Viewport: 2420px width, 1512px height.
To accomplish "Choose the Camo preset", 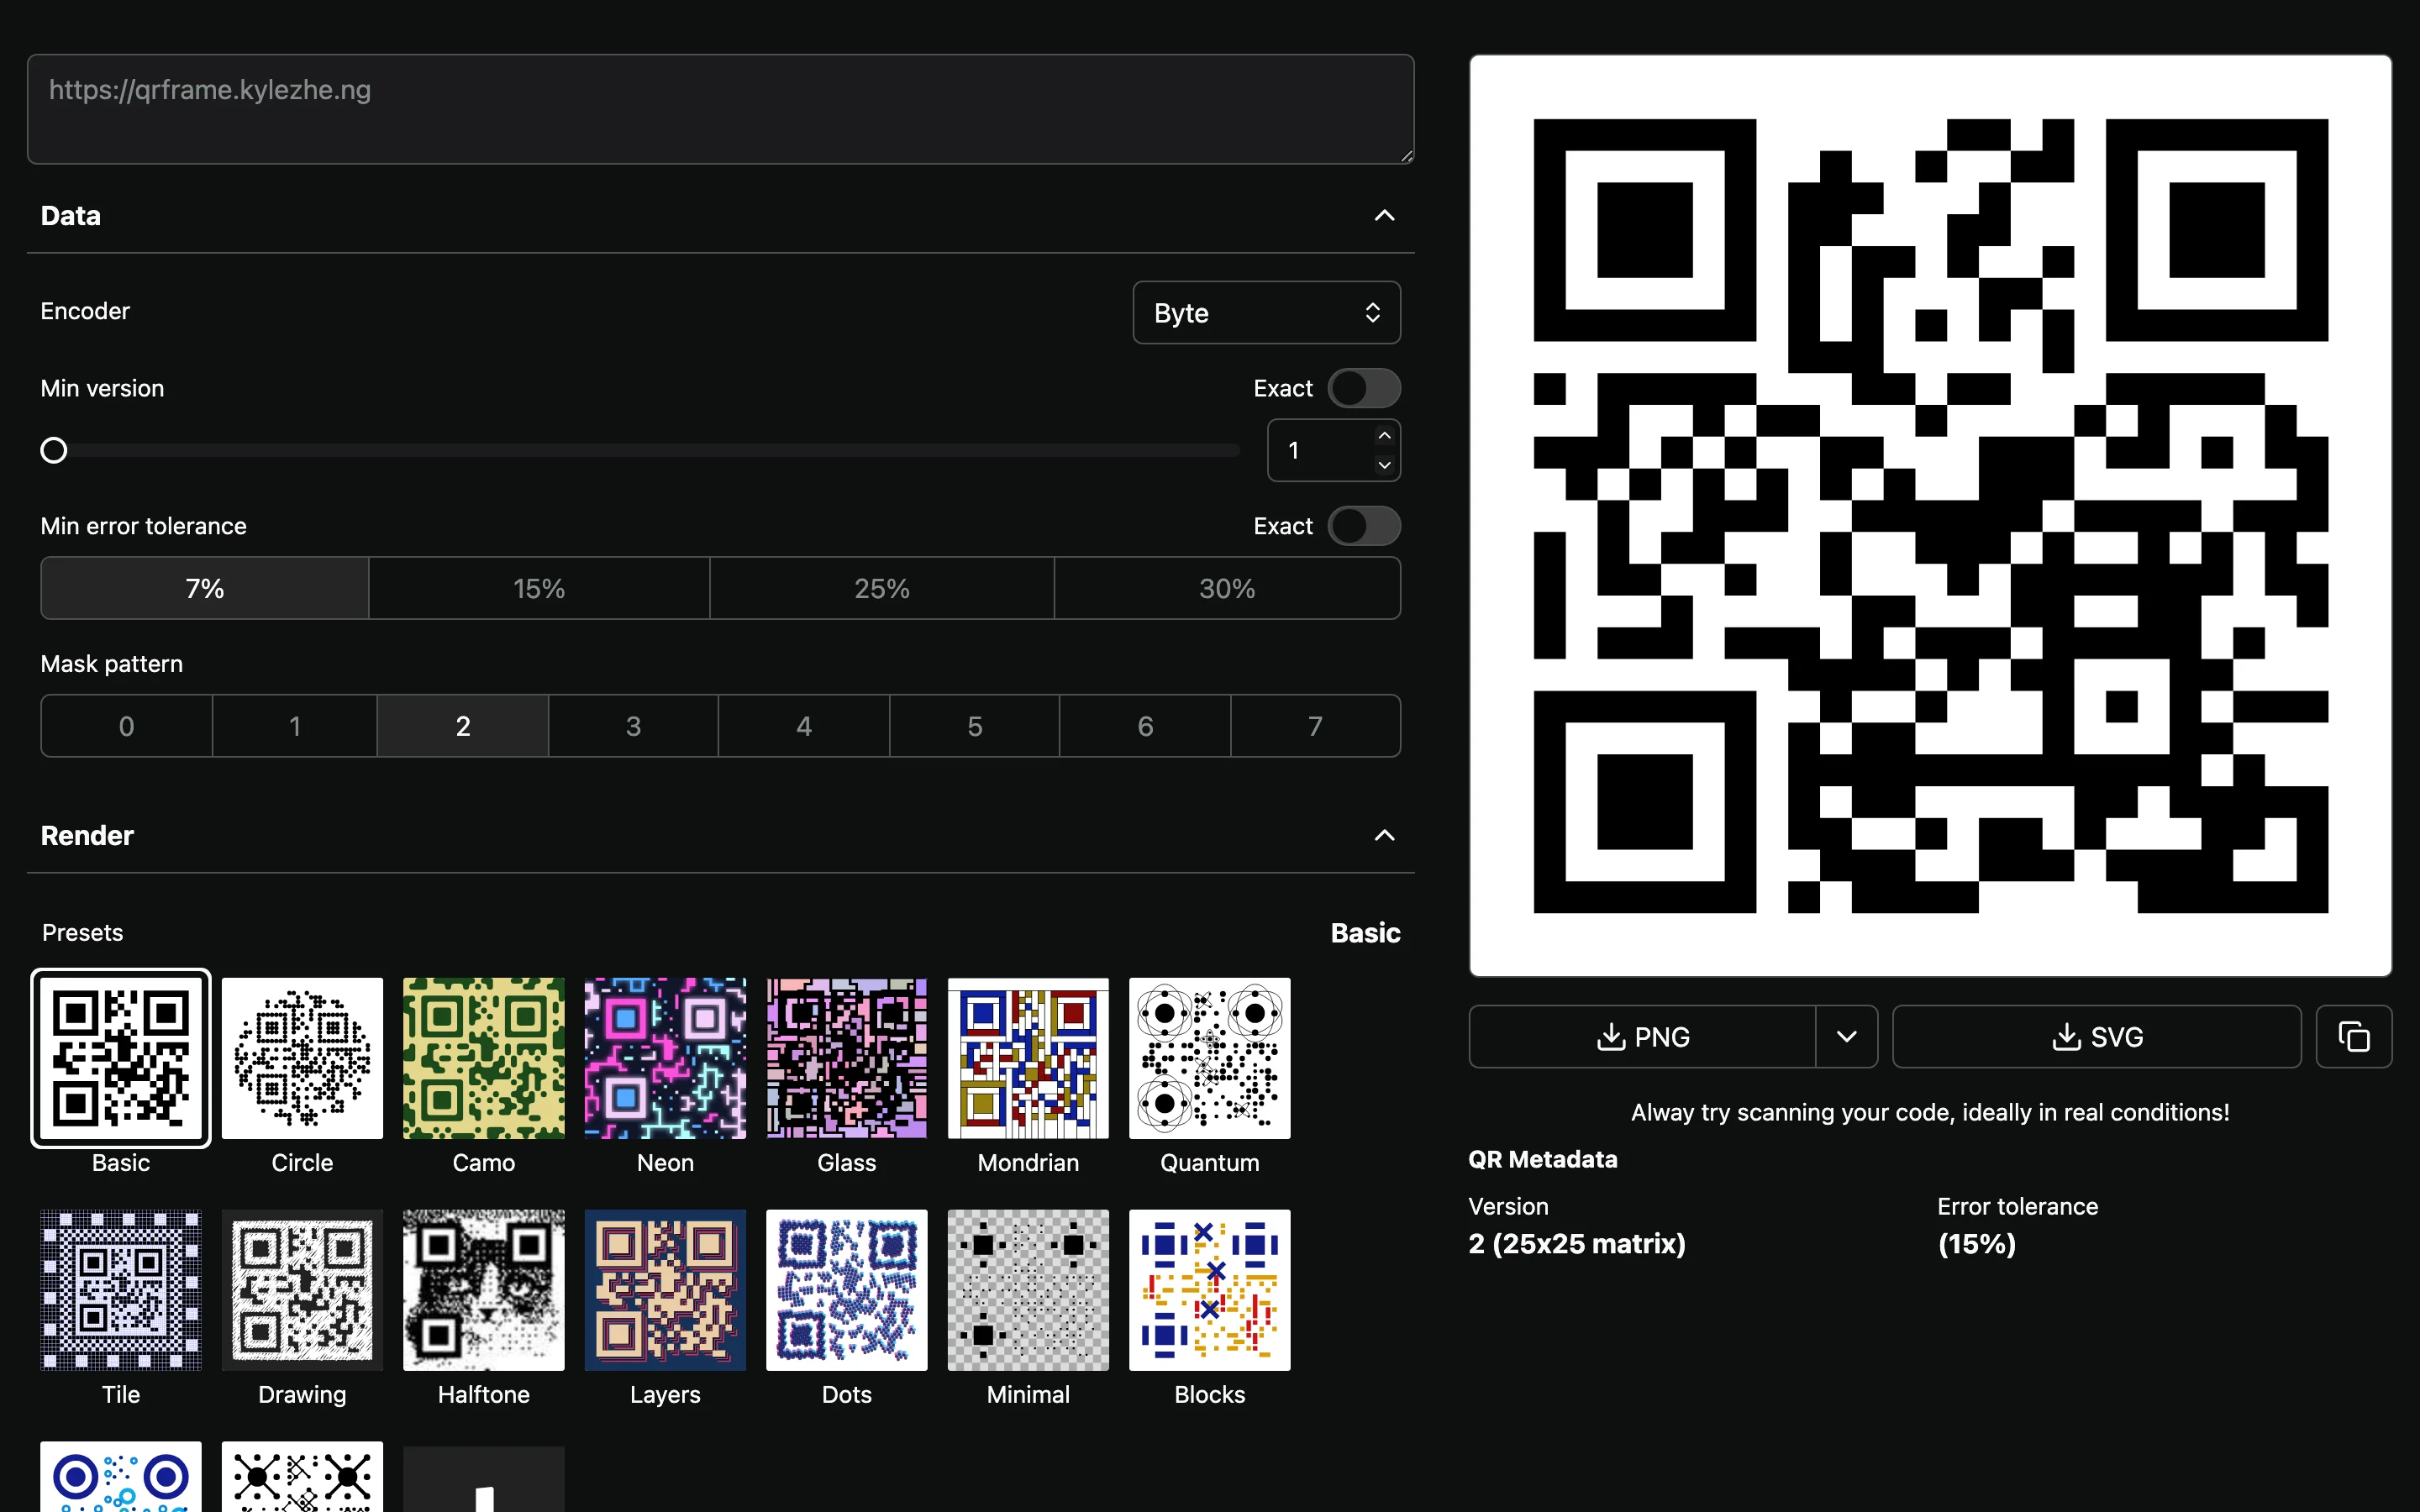I will [x=484, y=1058].
